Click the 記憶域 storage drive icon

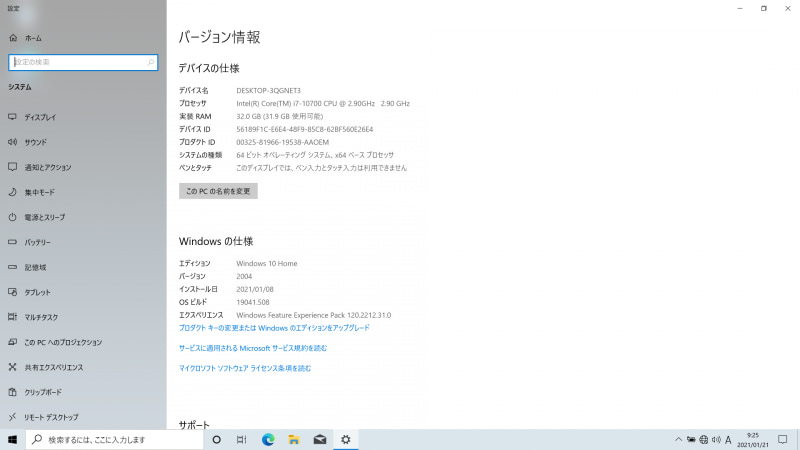(13, 267)
